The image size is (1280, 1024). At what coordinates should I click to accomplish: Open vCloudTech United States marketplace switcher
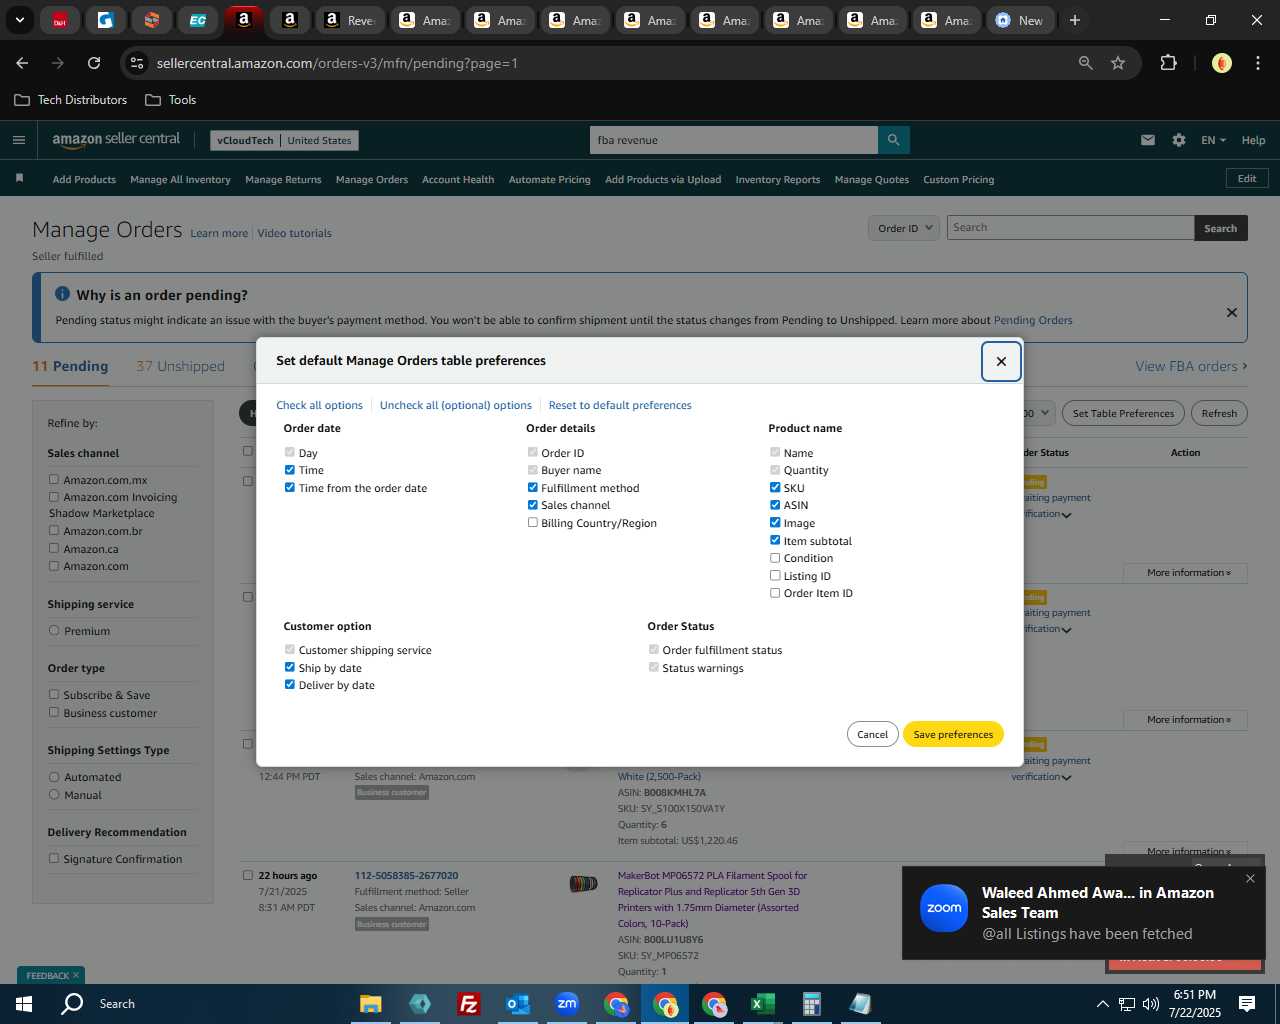284,140
